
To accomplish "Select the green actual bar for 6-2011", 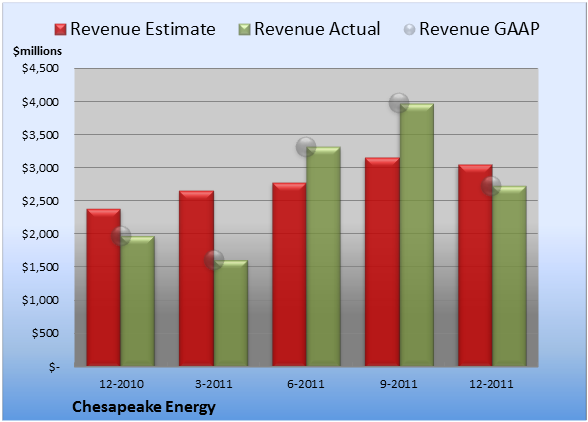I will pos(323,257).
